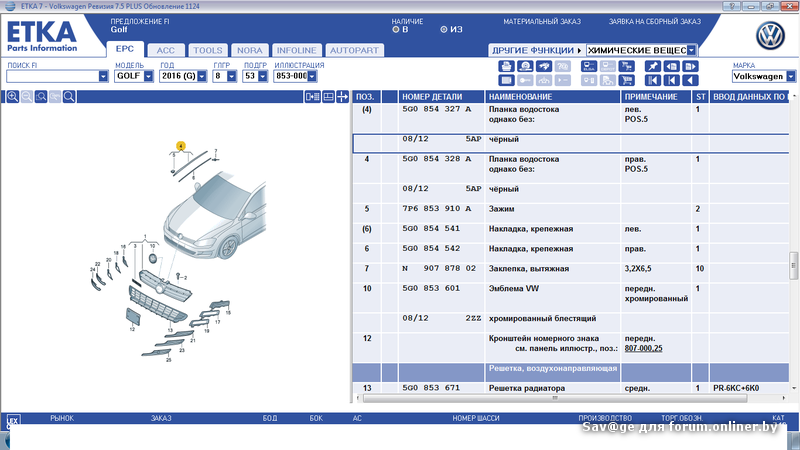This screenshot has width=800, height=450.
Task: Open the Модель GOLF dropdown
Action: point(149,76)
